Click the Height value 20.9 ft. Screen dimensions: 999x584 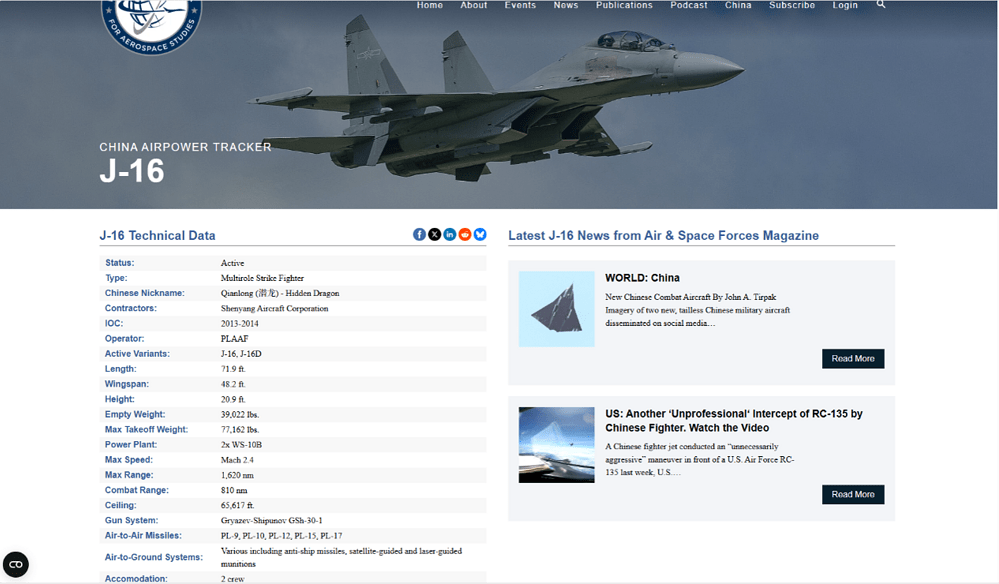tap(233, 399)
